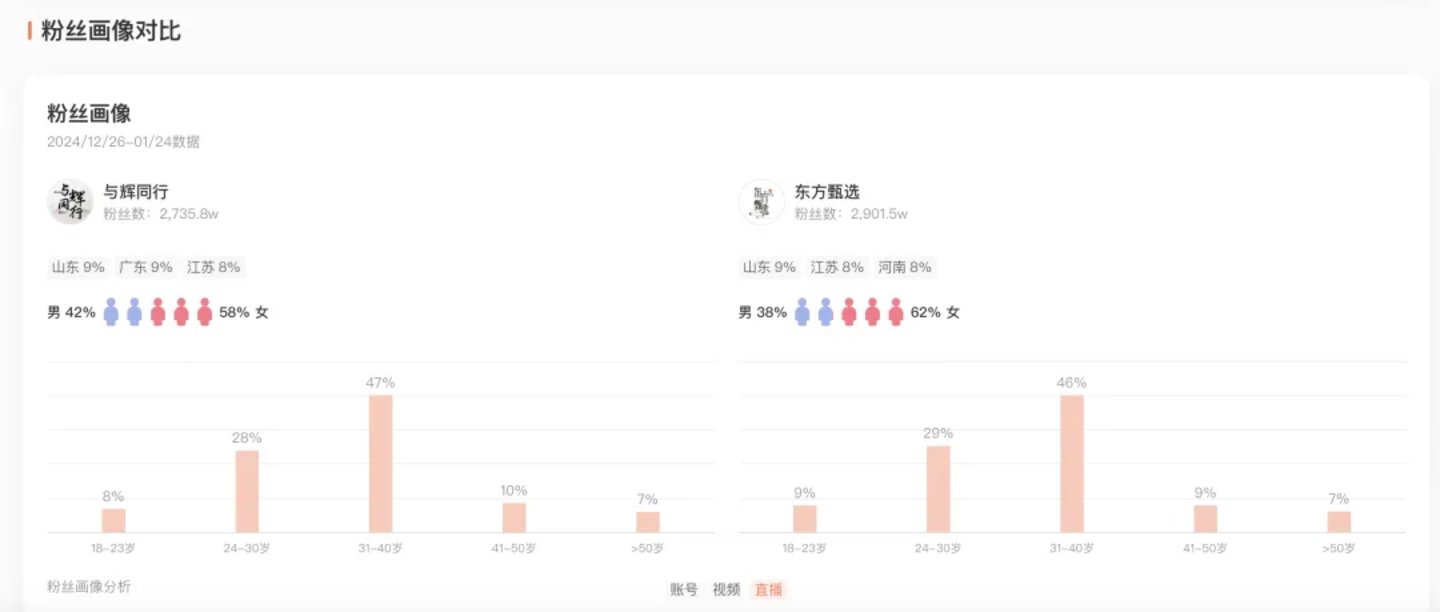Screen dimensions: 1440x612
Task: Open the 东方甄选 account name link
Action: point(827,191)
